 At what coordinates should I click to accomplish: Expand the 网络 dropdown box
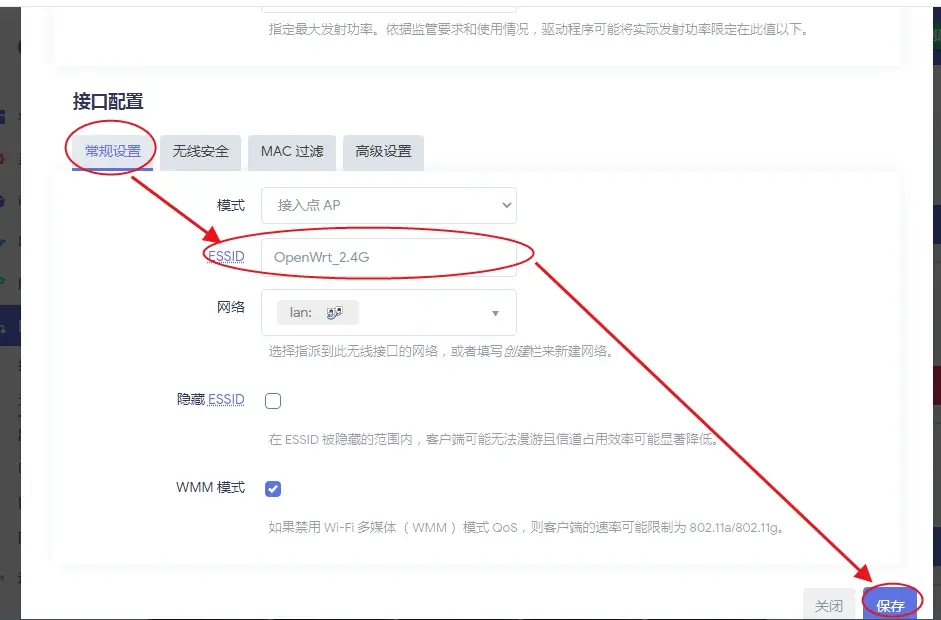tap(388, 313)
